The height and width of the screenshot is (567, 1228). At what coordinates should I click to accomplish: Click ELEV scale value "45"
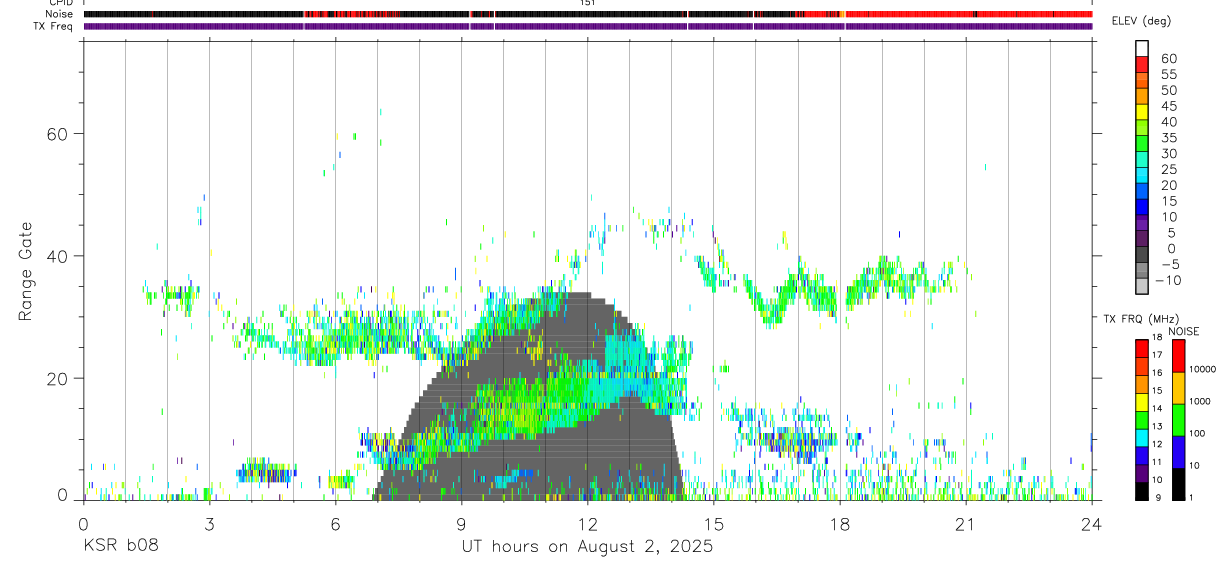pyautogui.click(x=1168, y=106)
